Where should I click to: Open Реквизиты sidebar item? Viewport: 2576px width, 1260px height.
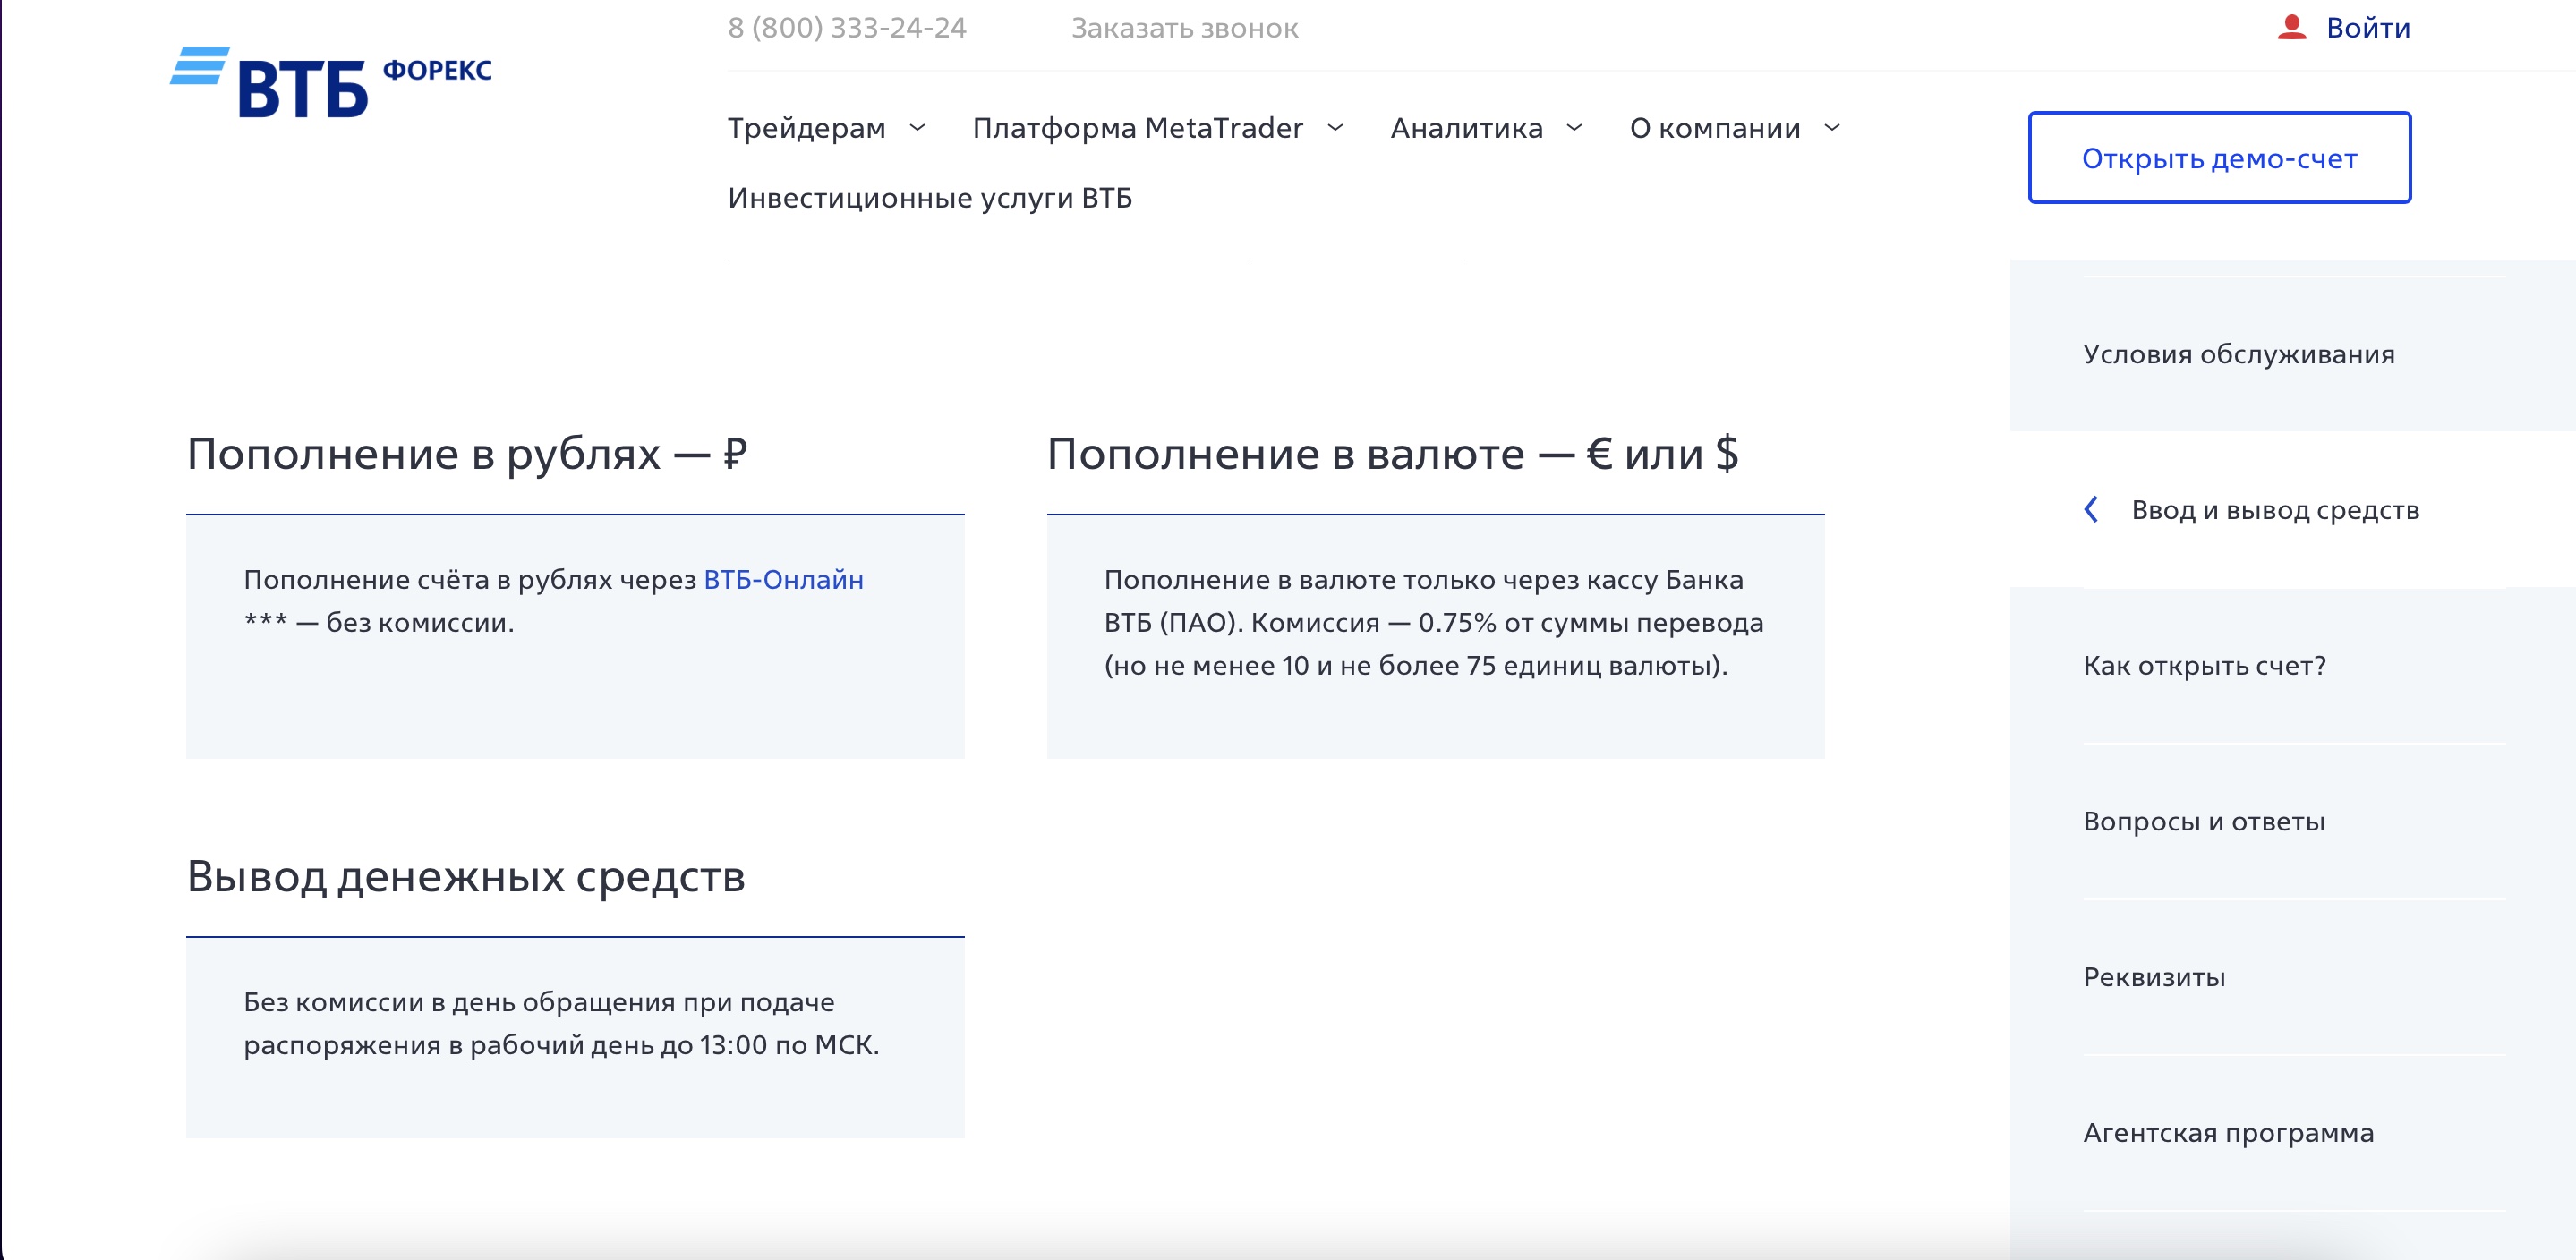pyautogui.click(x=2154, y=977)
